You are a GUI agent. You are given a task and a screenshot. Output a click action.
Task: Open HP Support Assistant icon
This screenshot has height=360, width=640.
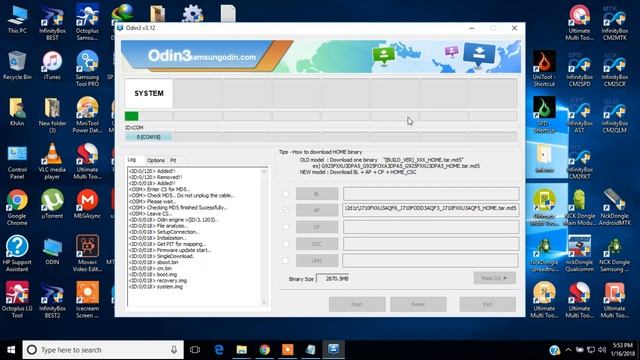[17, 254]
